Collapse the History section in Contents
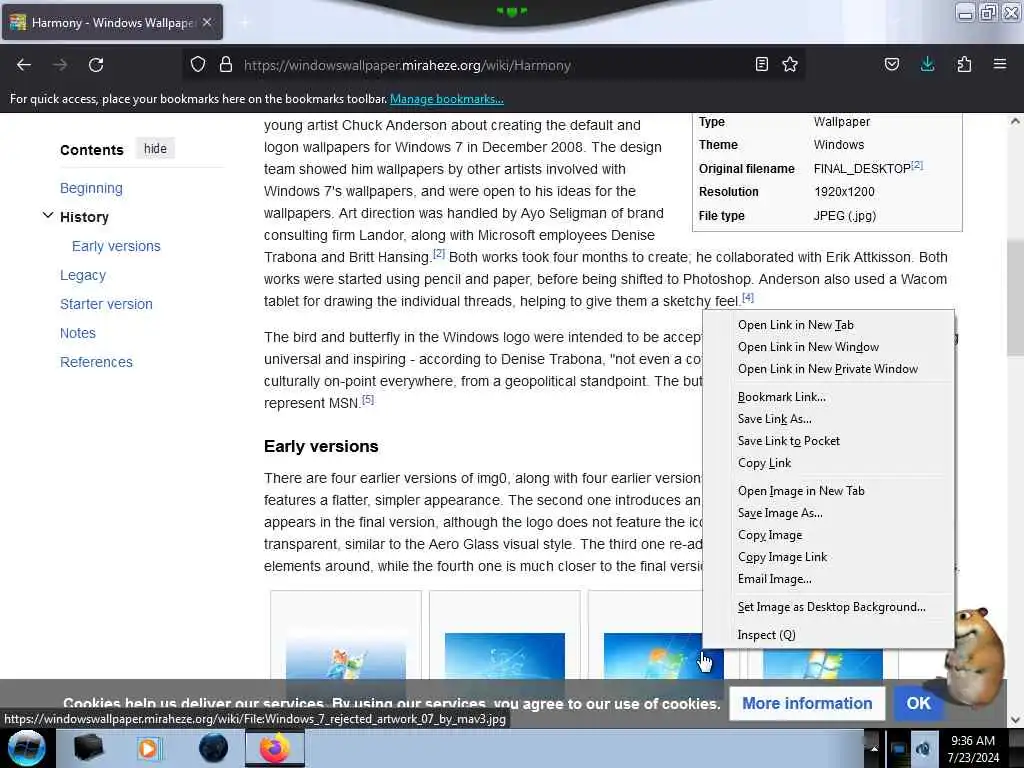Screen dimensions: 1024x768 48,216
